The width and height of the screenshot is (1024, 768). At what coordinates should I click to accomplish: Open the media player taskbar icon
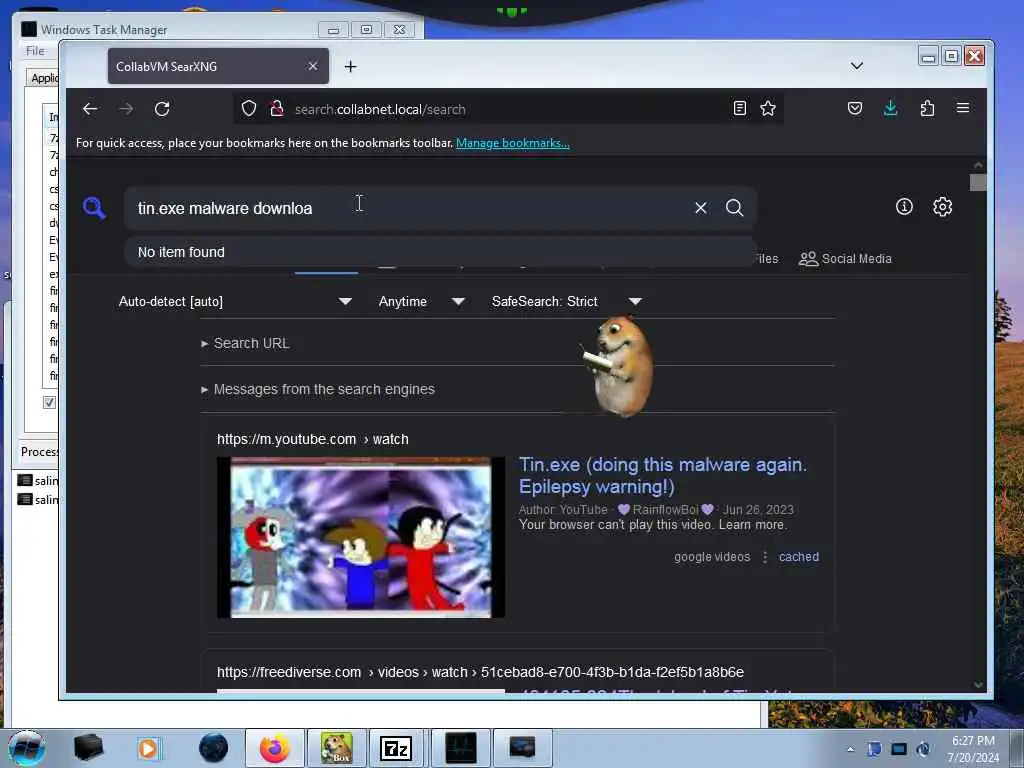[x=149, y=748]
